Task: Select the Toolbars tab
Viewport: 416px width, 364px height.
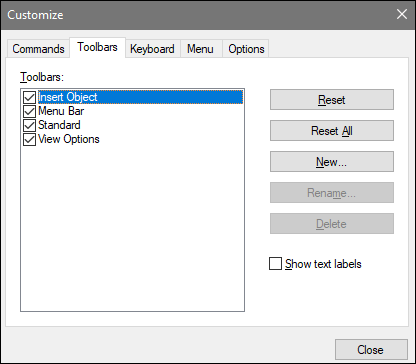Action: [x=97, y=47]
